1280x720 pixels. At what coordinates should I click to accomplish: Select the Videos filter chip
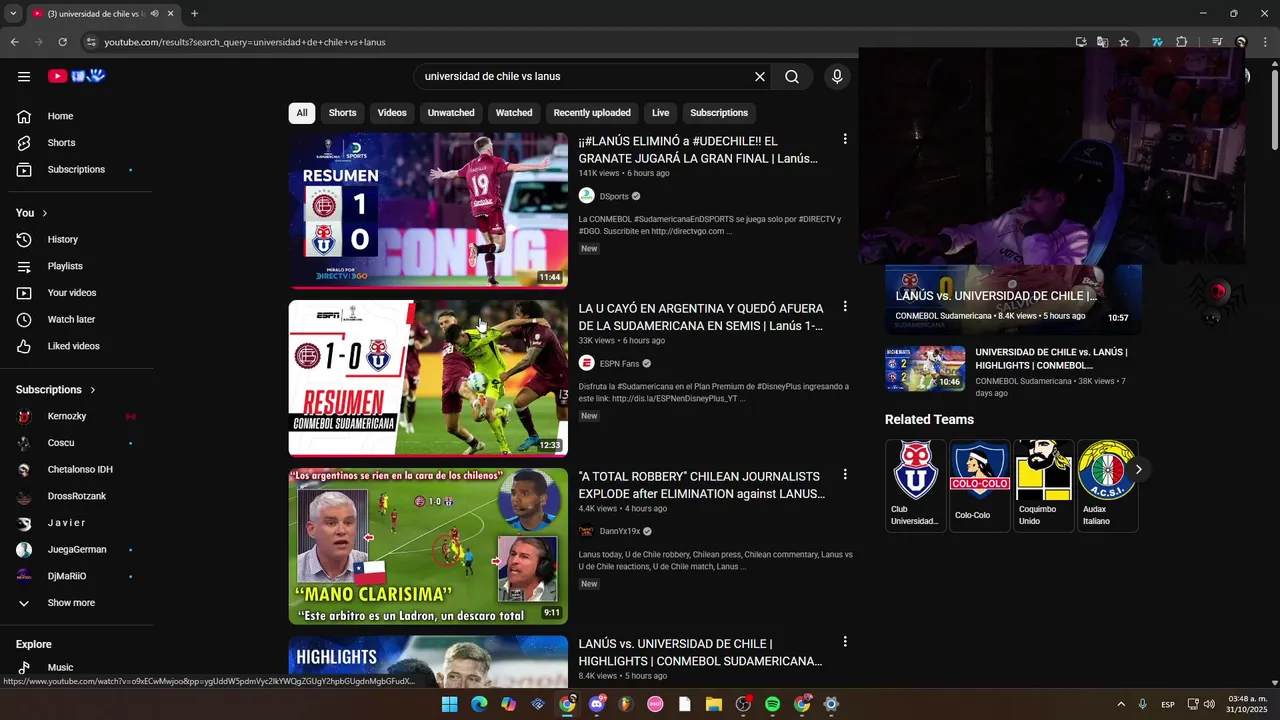click(x=392, y=113)
